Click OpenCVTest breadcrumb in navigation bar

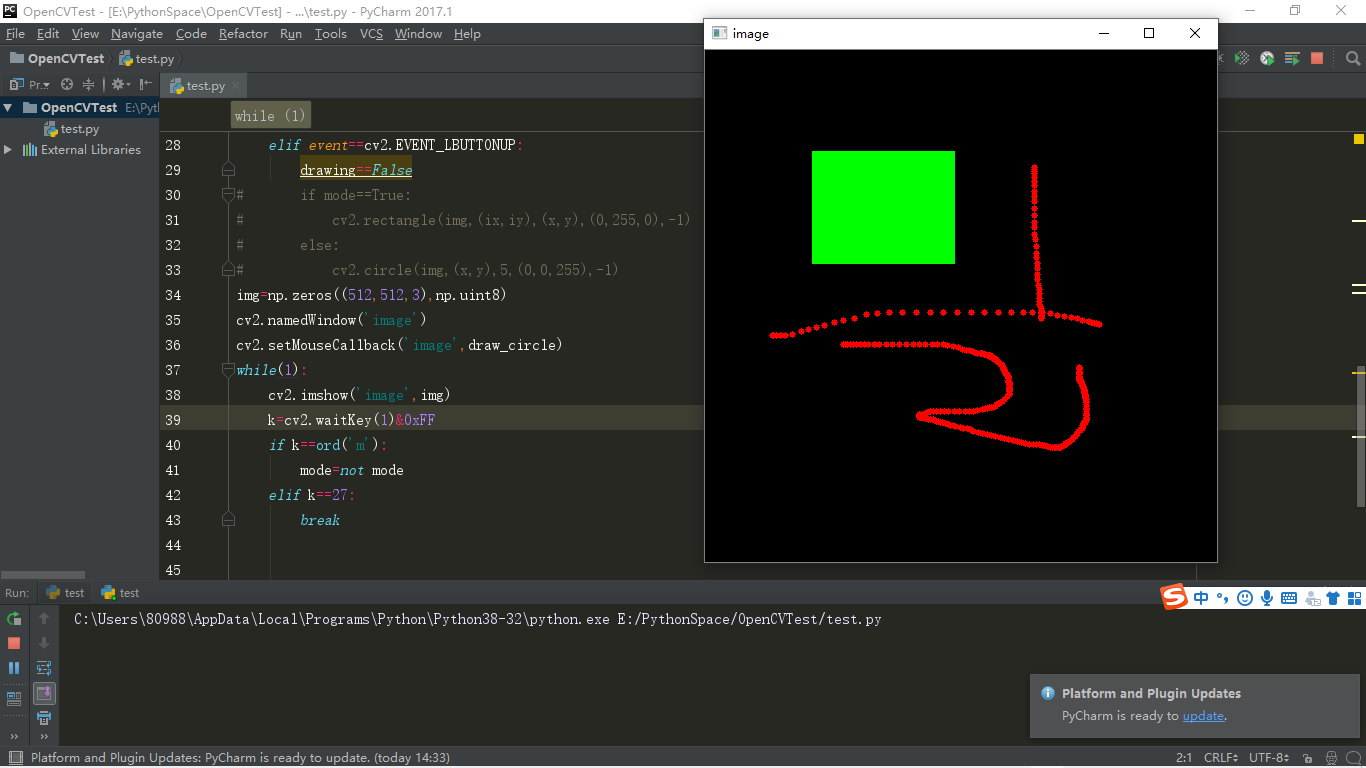tap(57, 59)
